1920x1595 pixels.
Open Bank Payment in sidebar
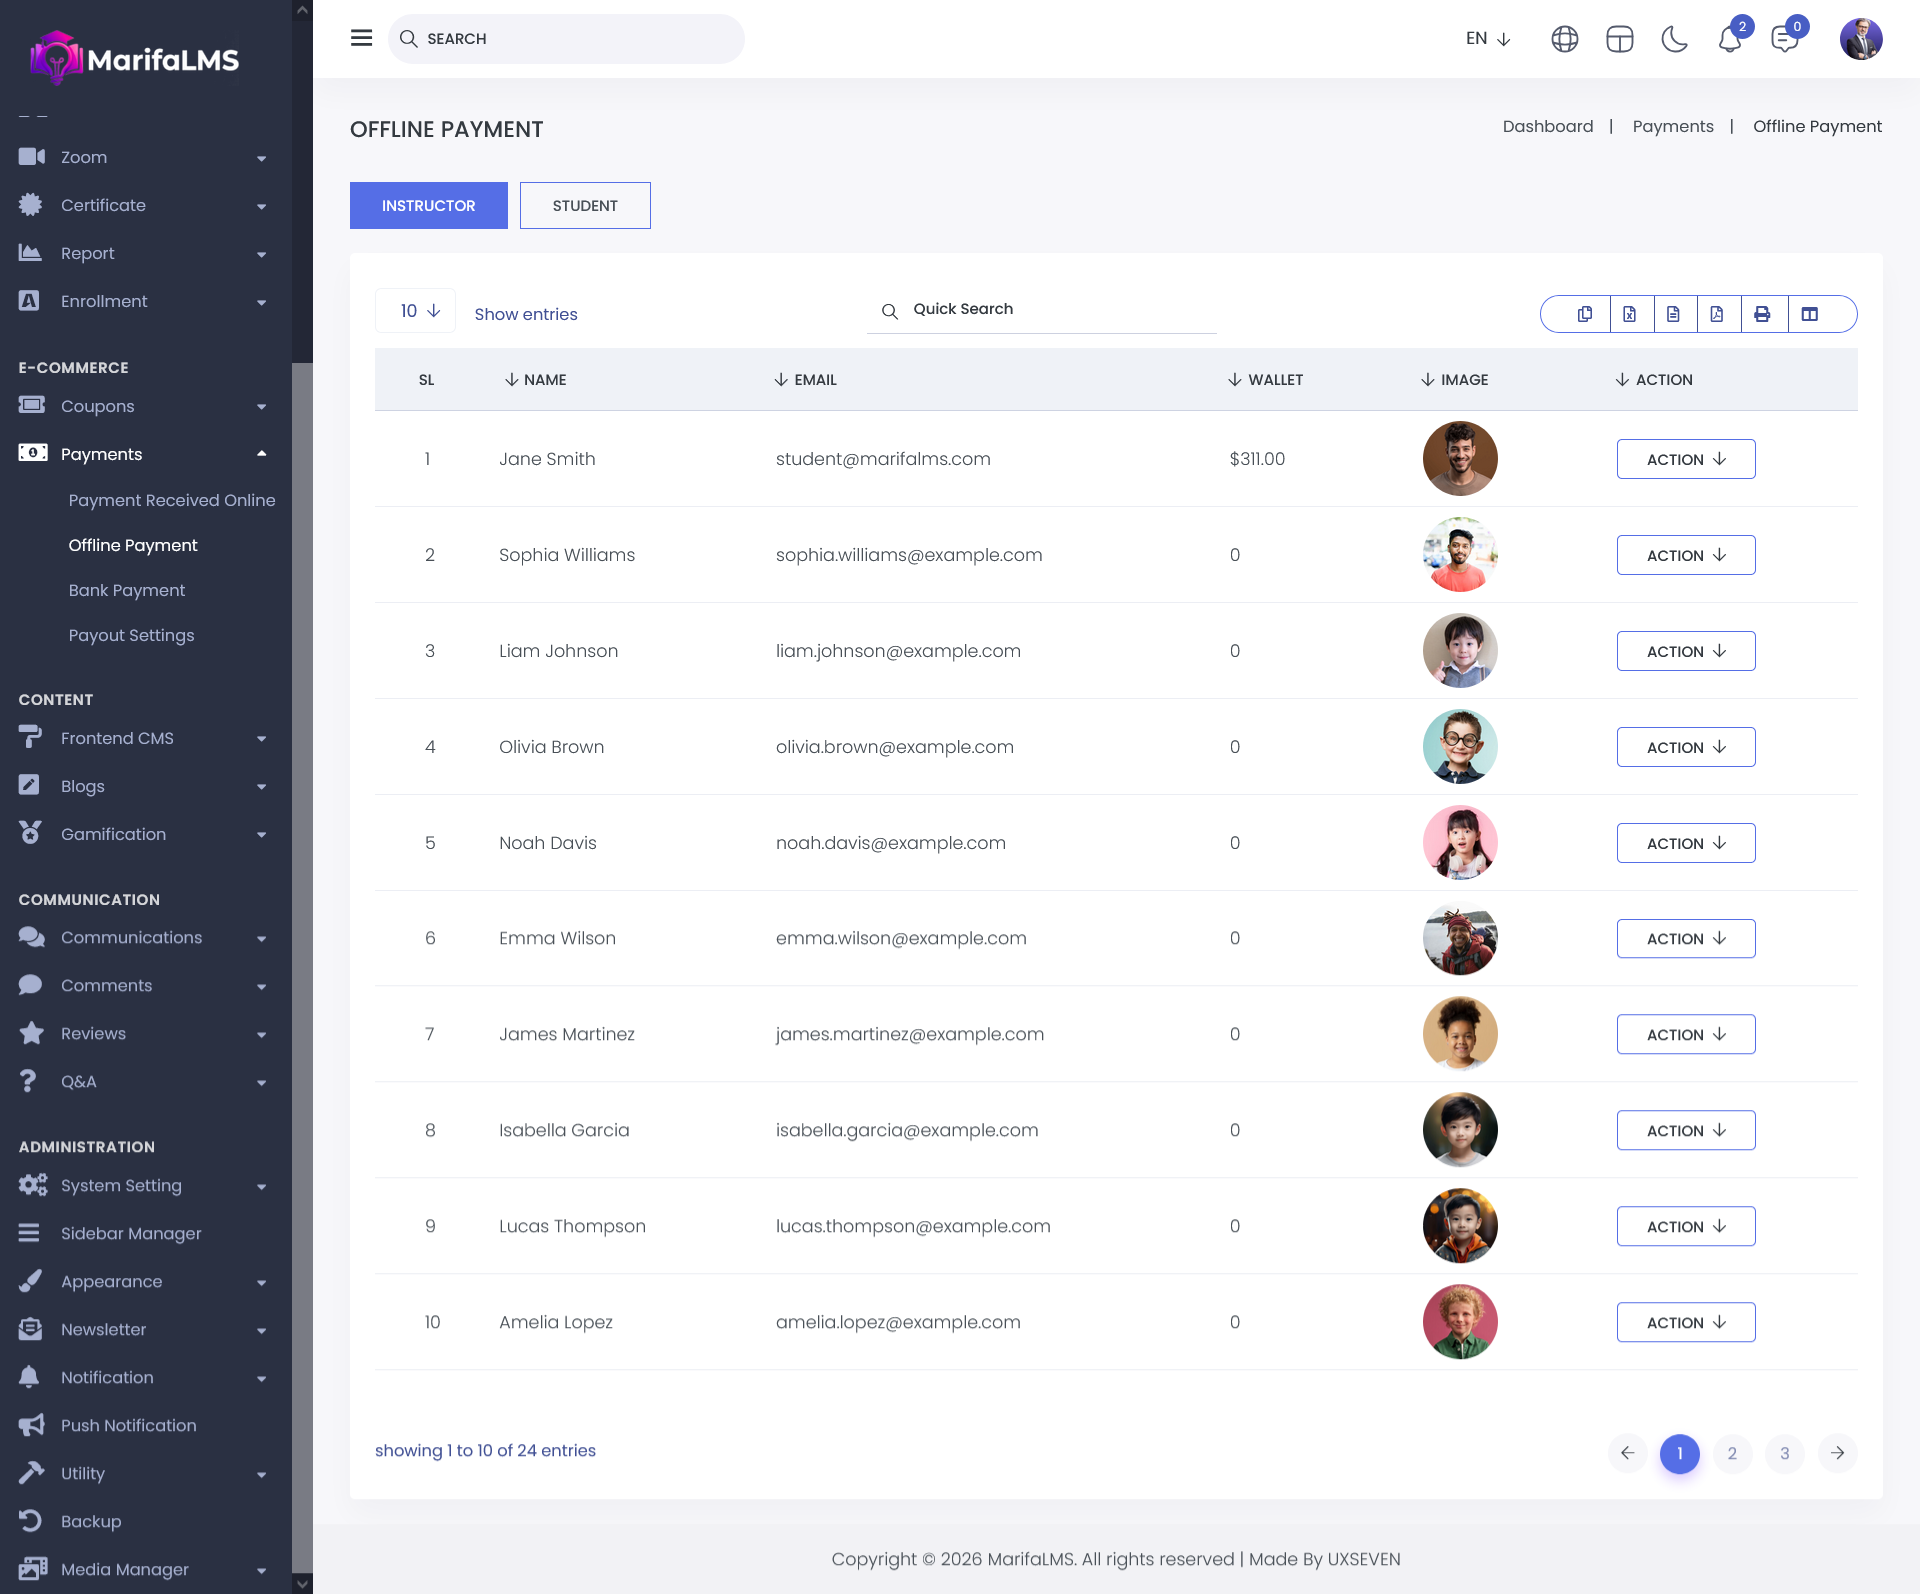pyautogui.click(x=127, y=590)
